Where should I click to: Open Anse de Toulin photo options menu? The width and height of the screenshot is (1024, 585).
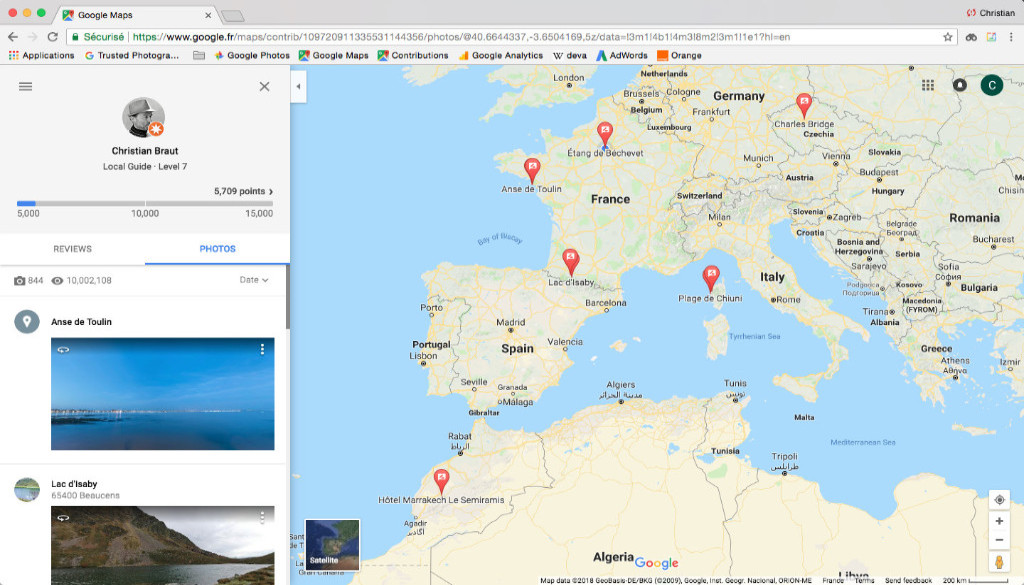click(x=262, y=349)
